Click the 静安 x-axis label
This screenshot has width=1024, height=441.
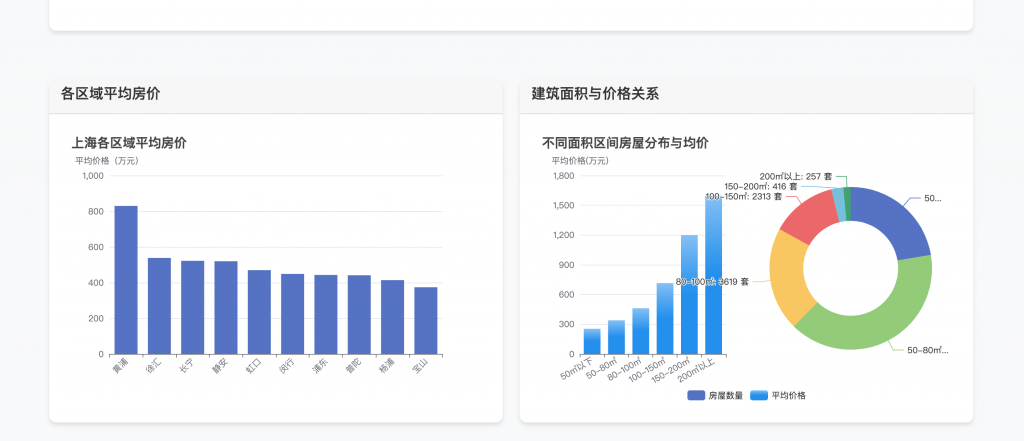(220, 366)
